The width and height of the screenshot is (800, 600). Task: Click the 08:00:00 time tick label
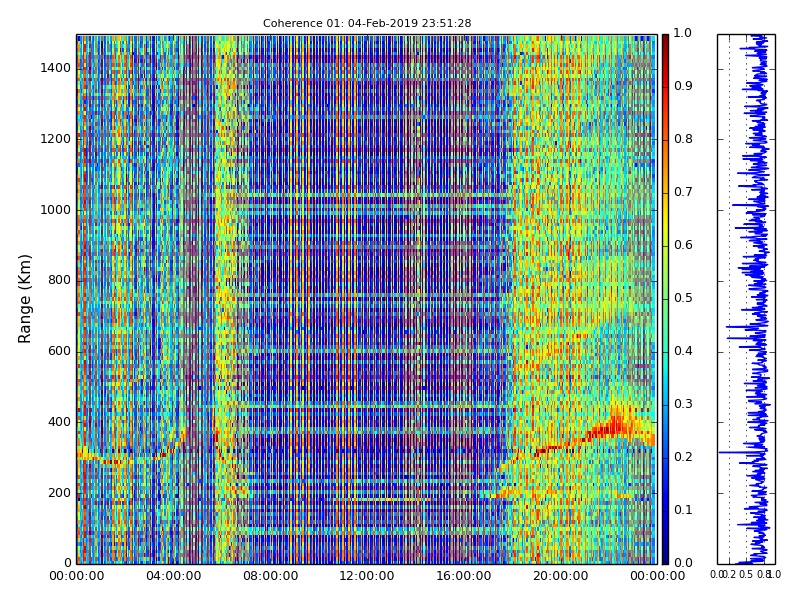pyautogui.click(x=270, y=576)
